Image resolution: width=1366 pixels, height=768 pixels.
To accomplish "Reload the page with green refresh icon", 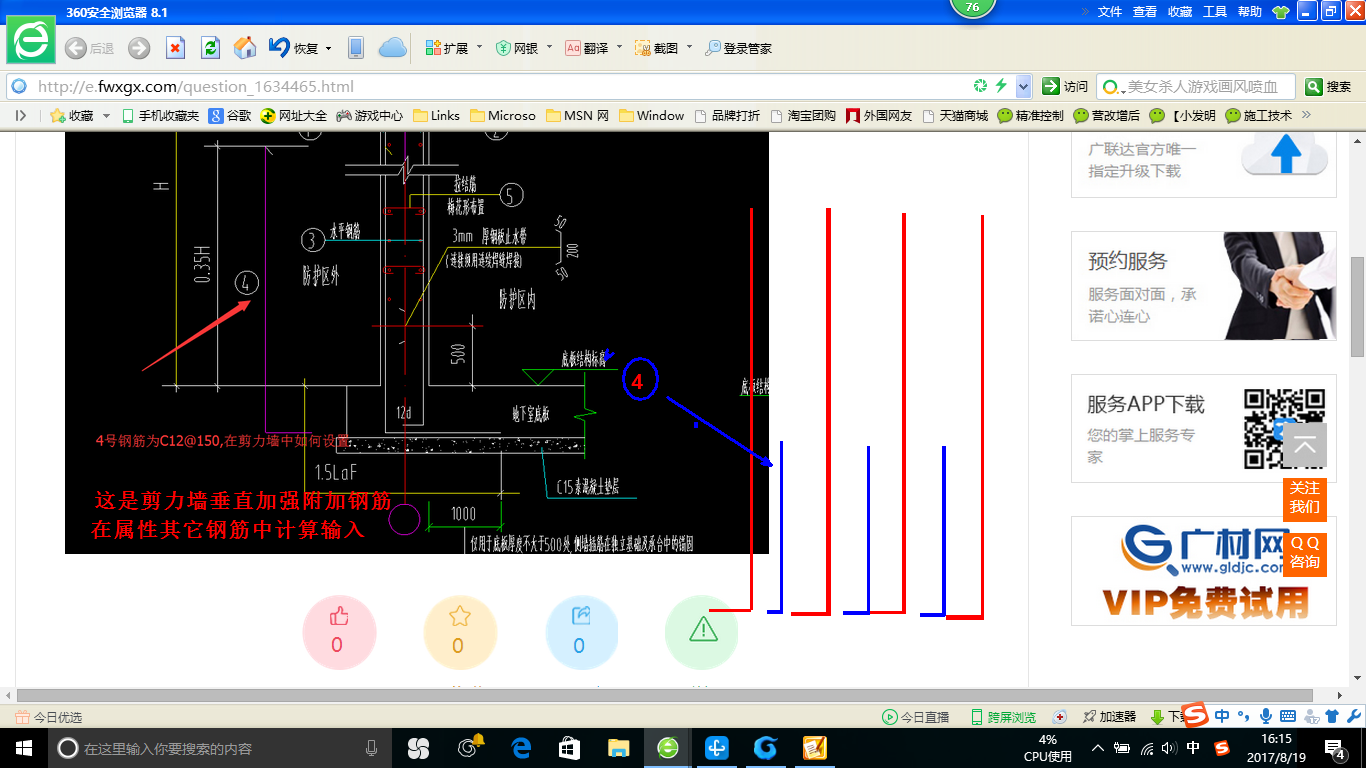I will point(210,48).
